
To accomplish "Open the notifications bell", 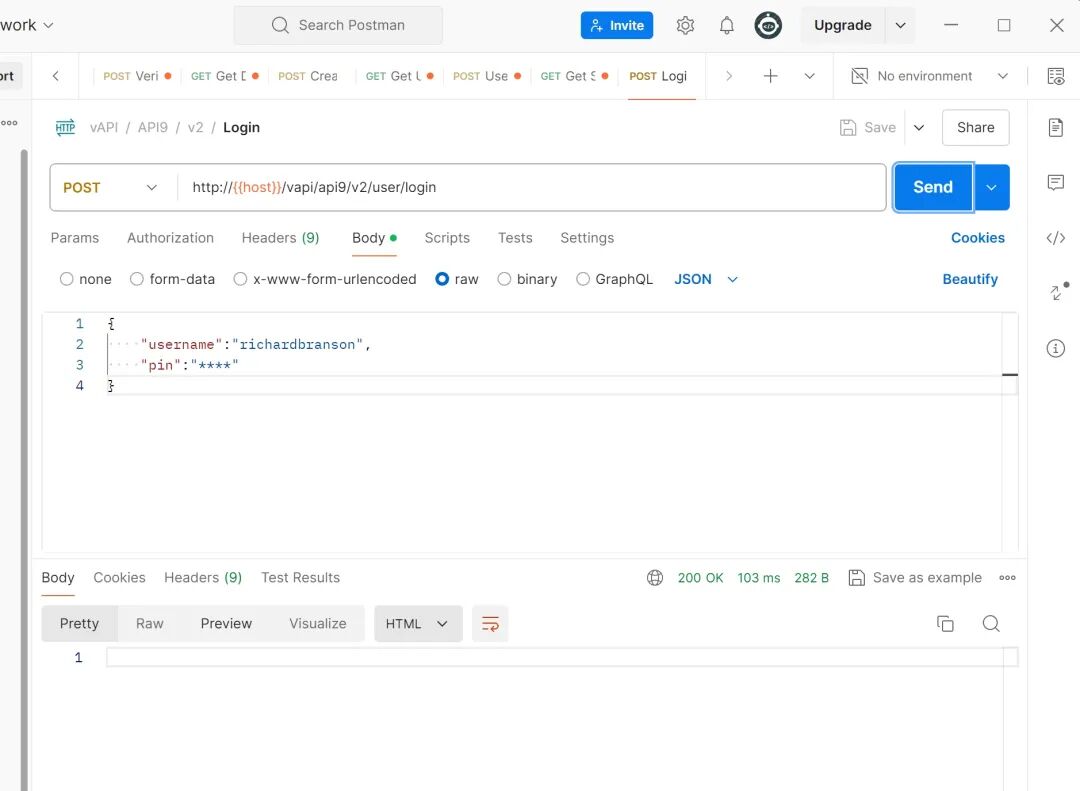I will click(x=727, y=25).
